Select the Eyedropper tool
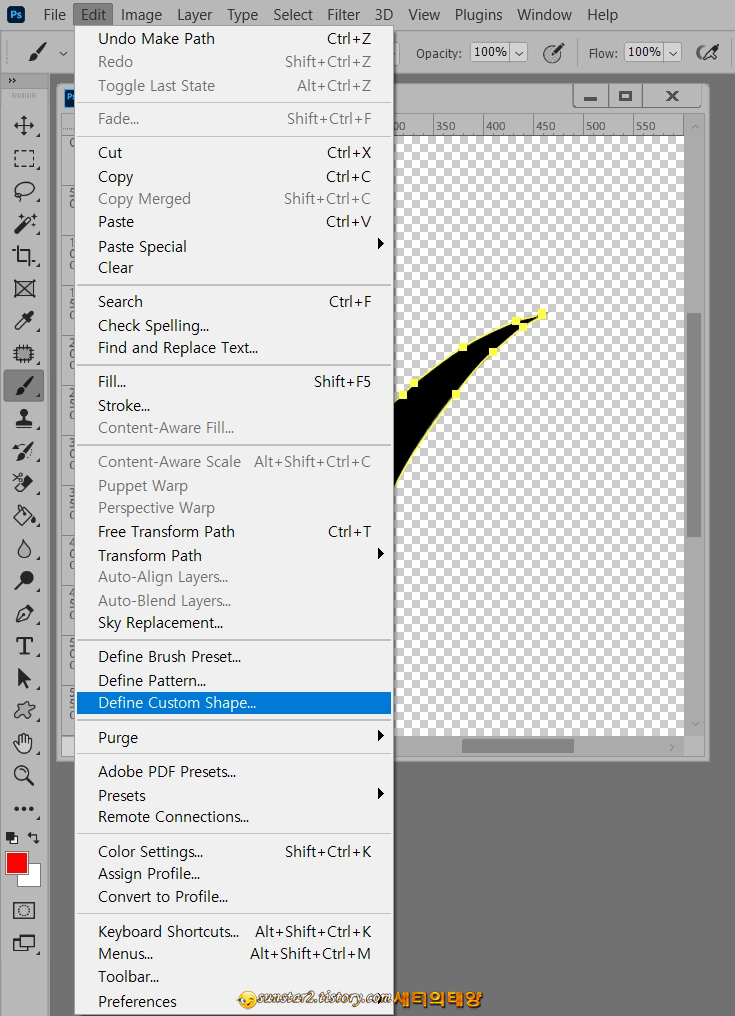Image resolution: width=735 pixels, height=1016 pixels. (24, 321)
